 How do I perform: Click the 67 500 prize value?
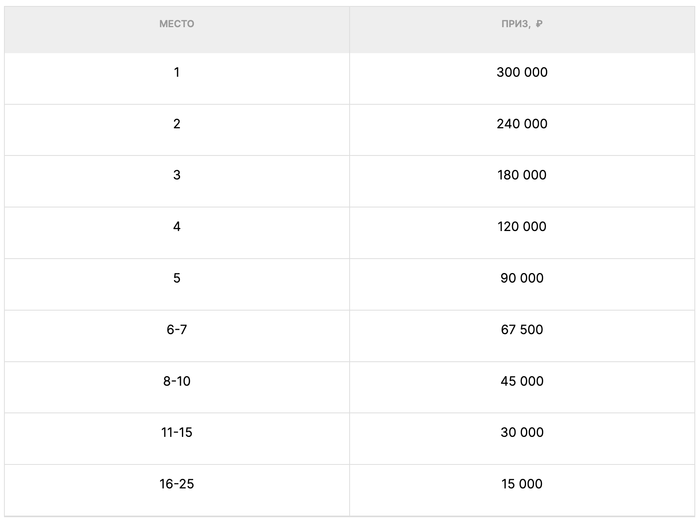[x=522, y=329]
